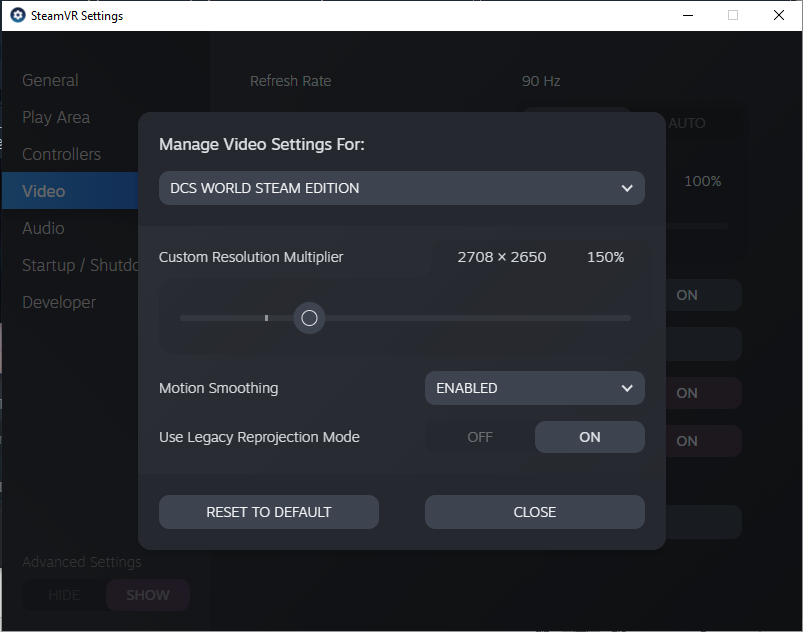Click the Custom Resolution Multiplier label

(x=251, y=257)
